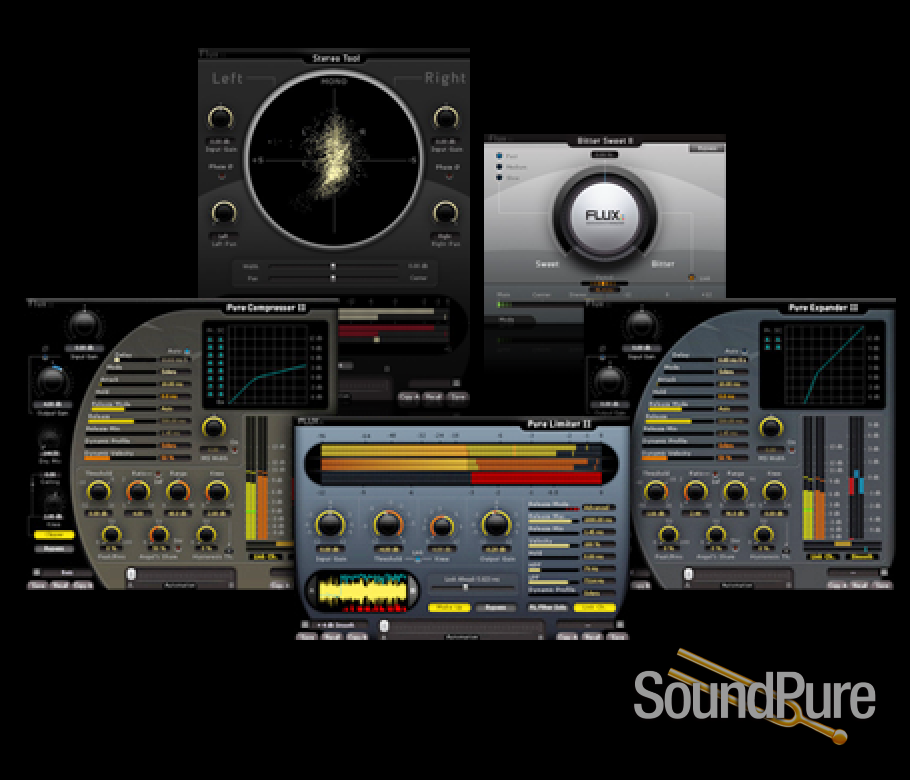Image resolution: width=910 pixels, height=780 pixels.
Task: Adjust the Left Input Gain knob in Stereo Tool
Action: point(221,118)
